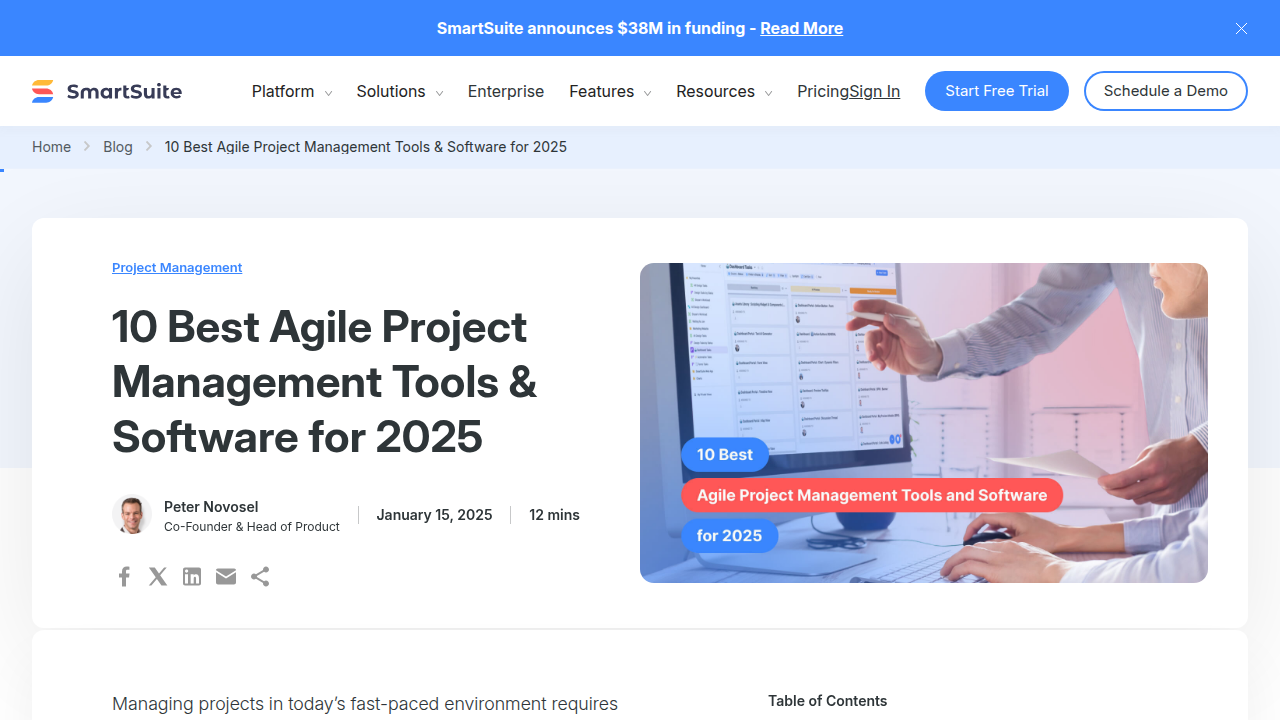Screen dimensions: 1280x720
Task: Open Read More funding link
Action: pos(801,28)
